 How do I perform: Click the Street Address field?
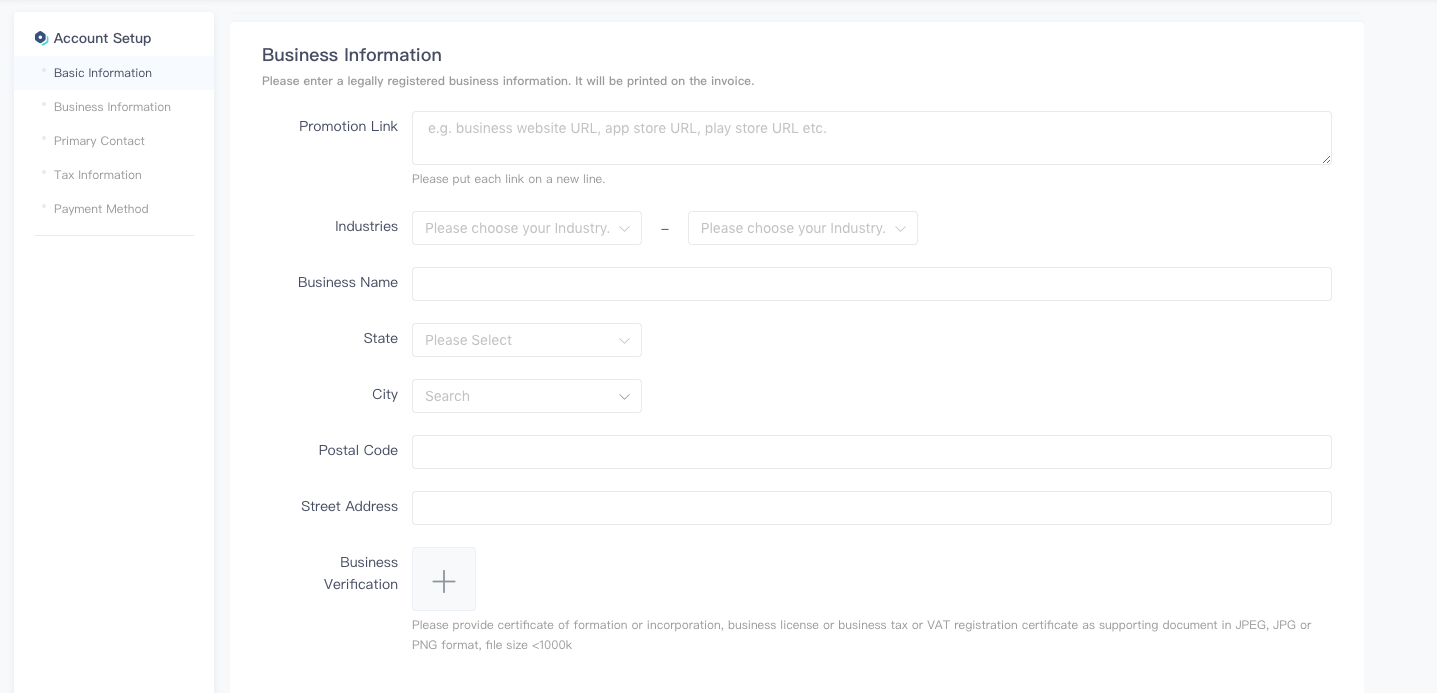point(870,508)
